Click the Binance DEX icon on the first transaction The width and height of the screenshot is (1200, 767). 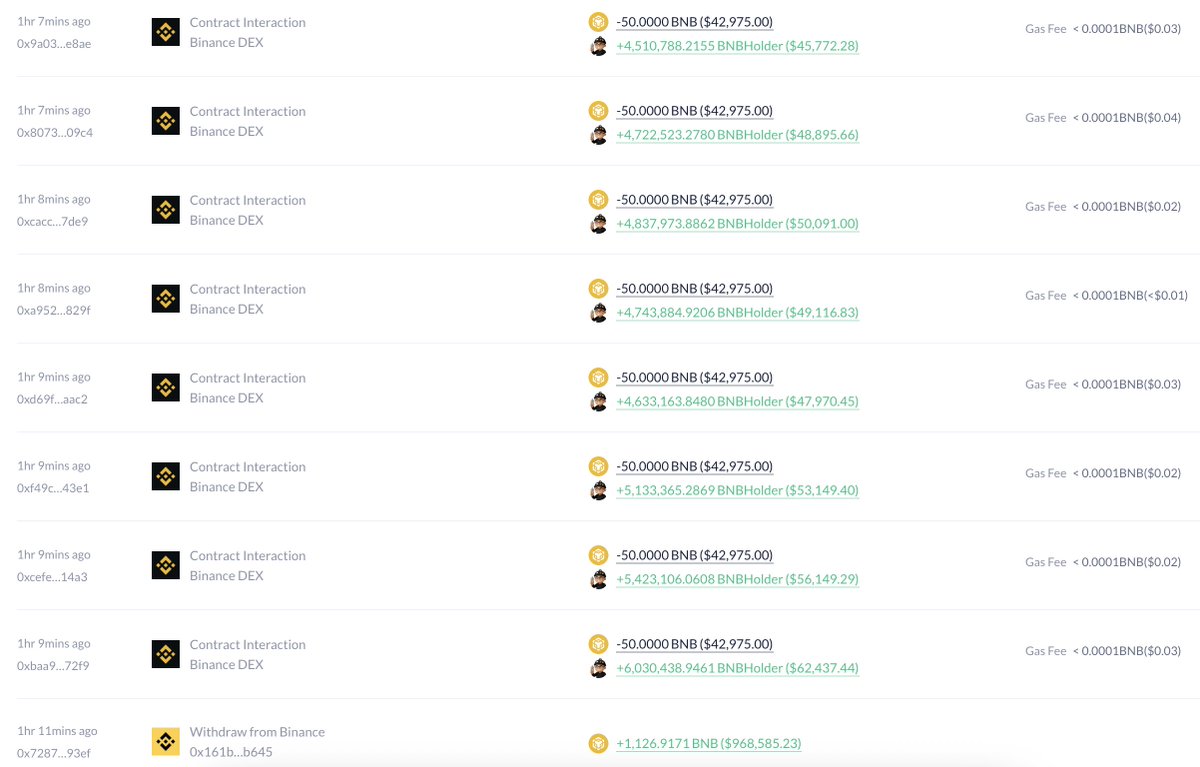point(165,31)
